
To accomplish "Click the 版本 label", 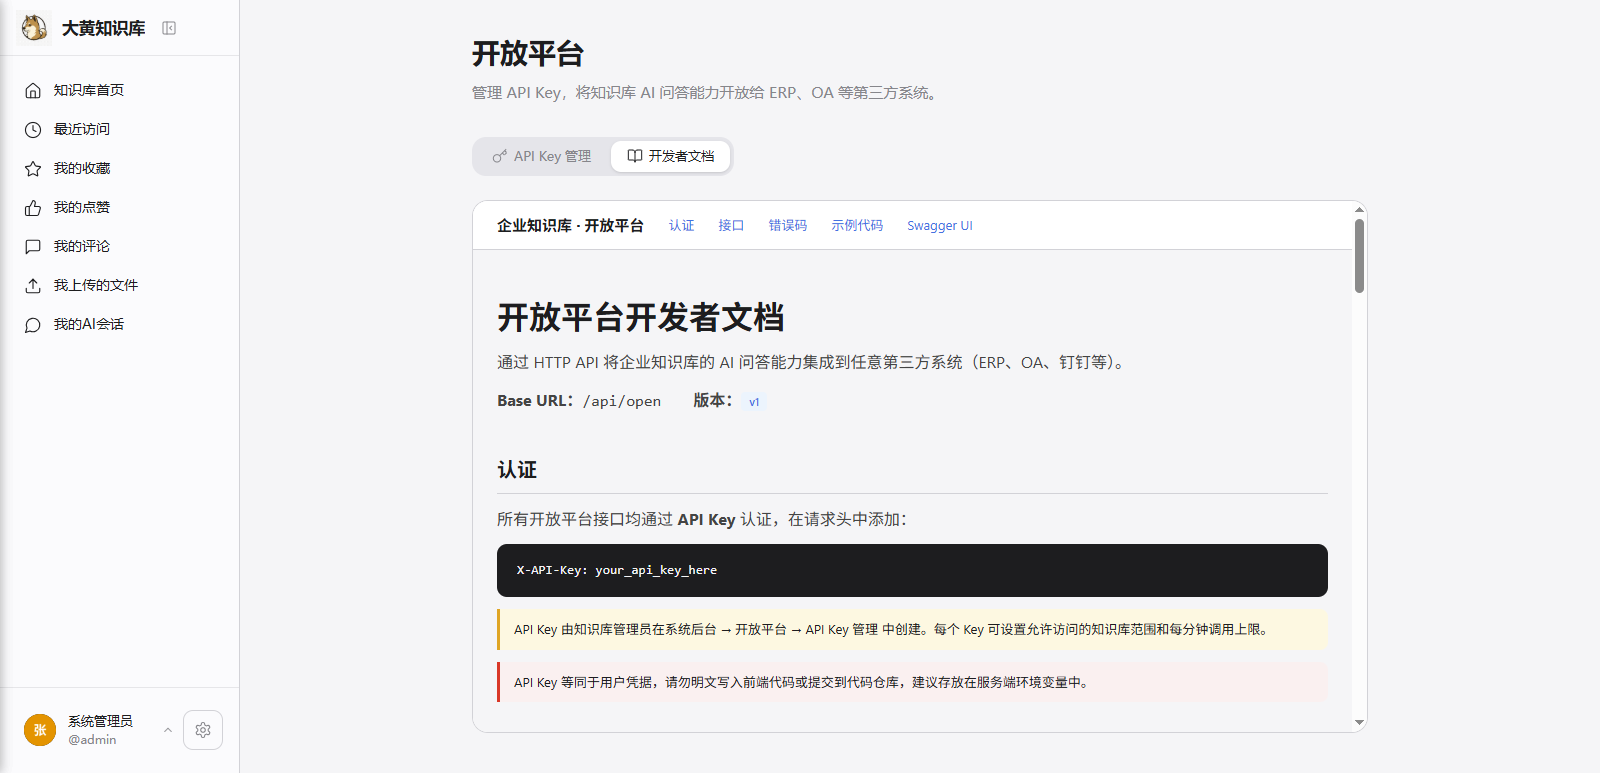I will coord(713,401).
